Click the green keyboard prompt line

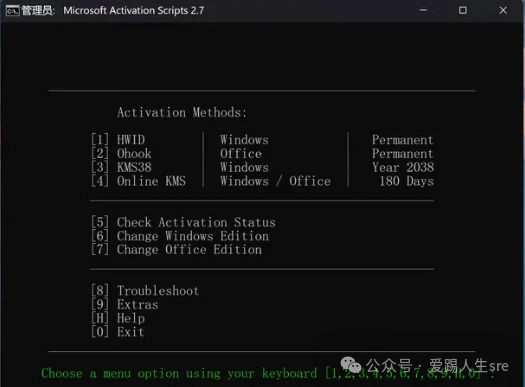click(x=268, y=373)
